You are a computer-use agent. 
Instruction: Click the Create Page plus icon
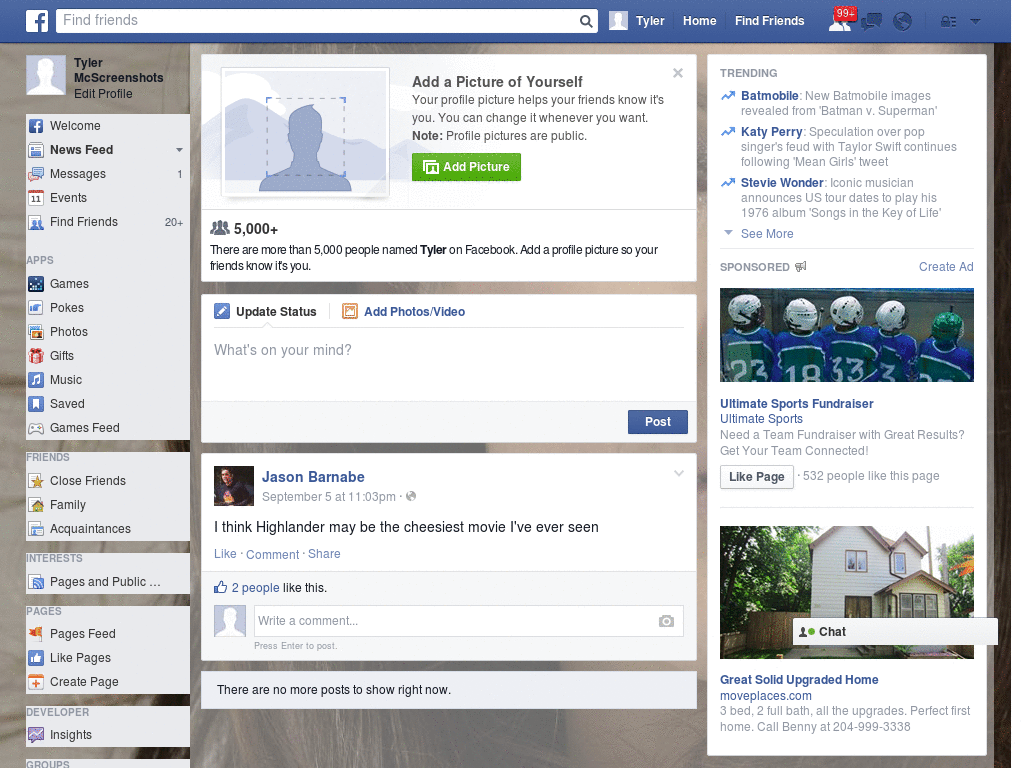point(36,682)
